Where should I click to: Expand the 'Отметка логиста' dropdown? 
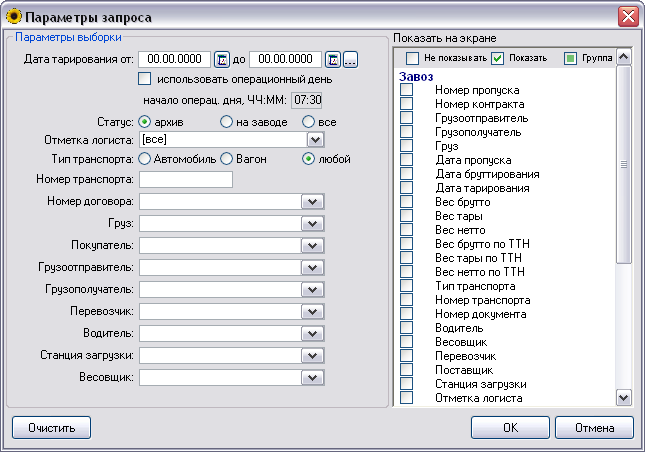click(x=314, y=140)
